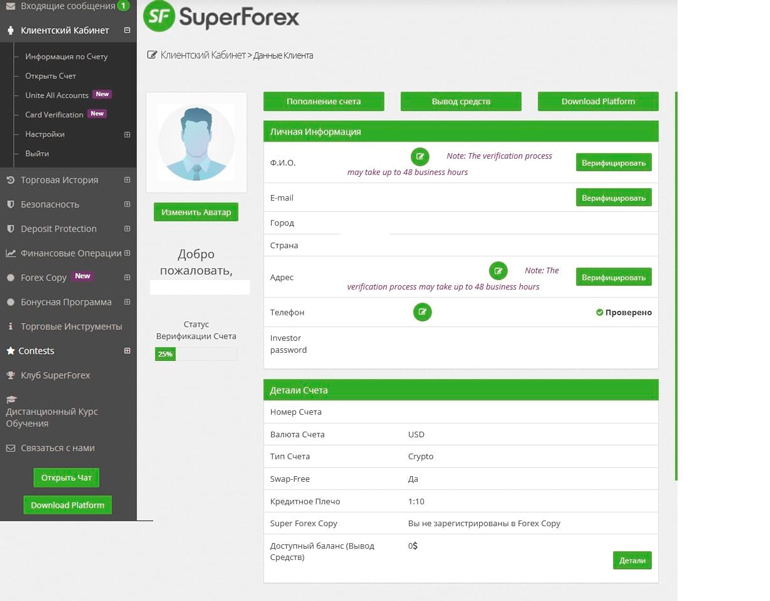The image size is (770, 601).
Task: Click the New badge beside Card Verification
Action: [97, 114]
